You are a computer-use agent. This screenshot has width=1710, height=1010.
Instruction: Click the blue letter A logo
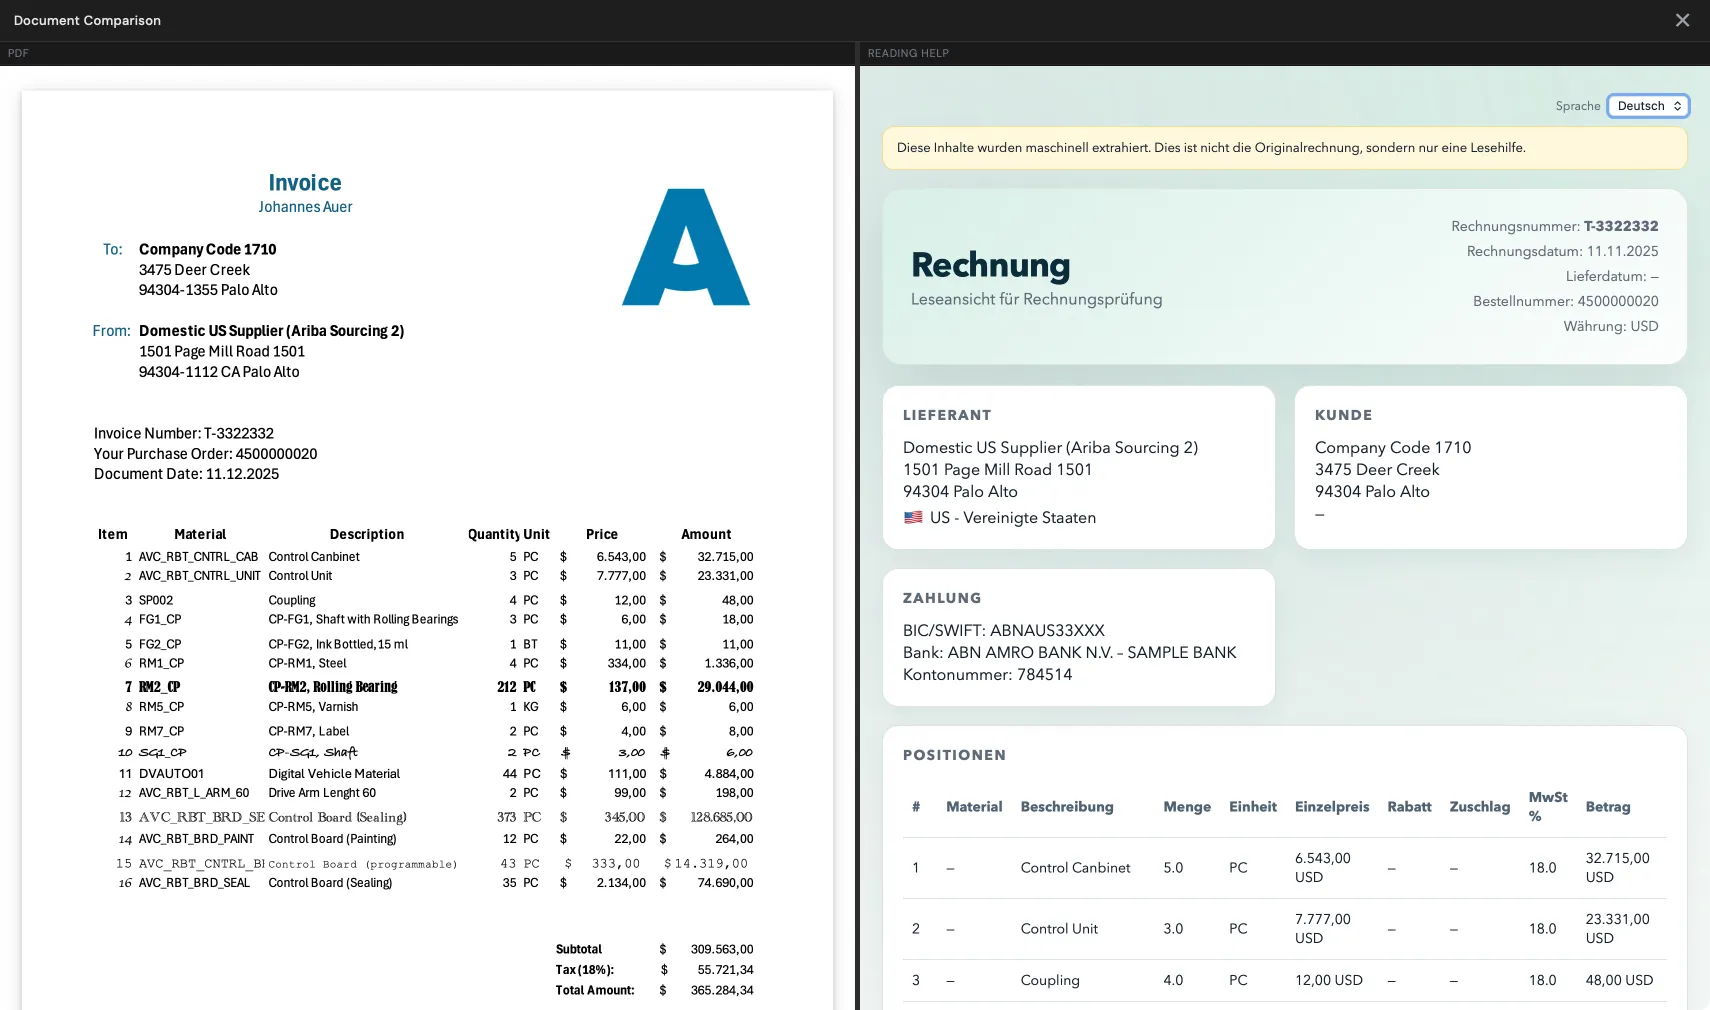(x=686, y=247)
